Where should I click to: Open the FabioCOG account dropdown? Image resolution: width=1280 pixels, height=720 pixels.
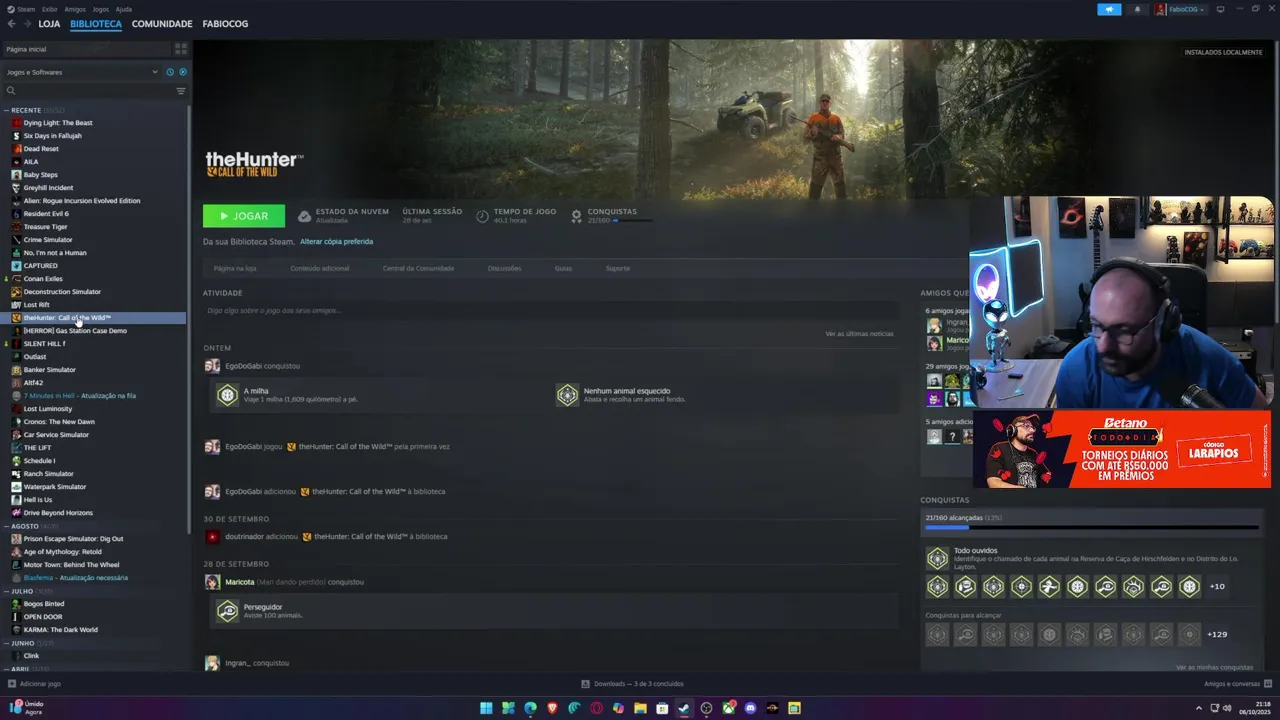pyautogui.click(x=1180, y=9)
